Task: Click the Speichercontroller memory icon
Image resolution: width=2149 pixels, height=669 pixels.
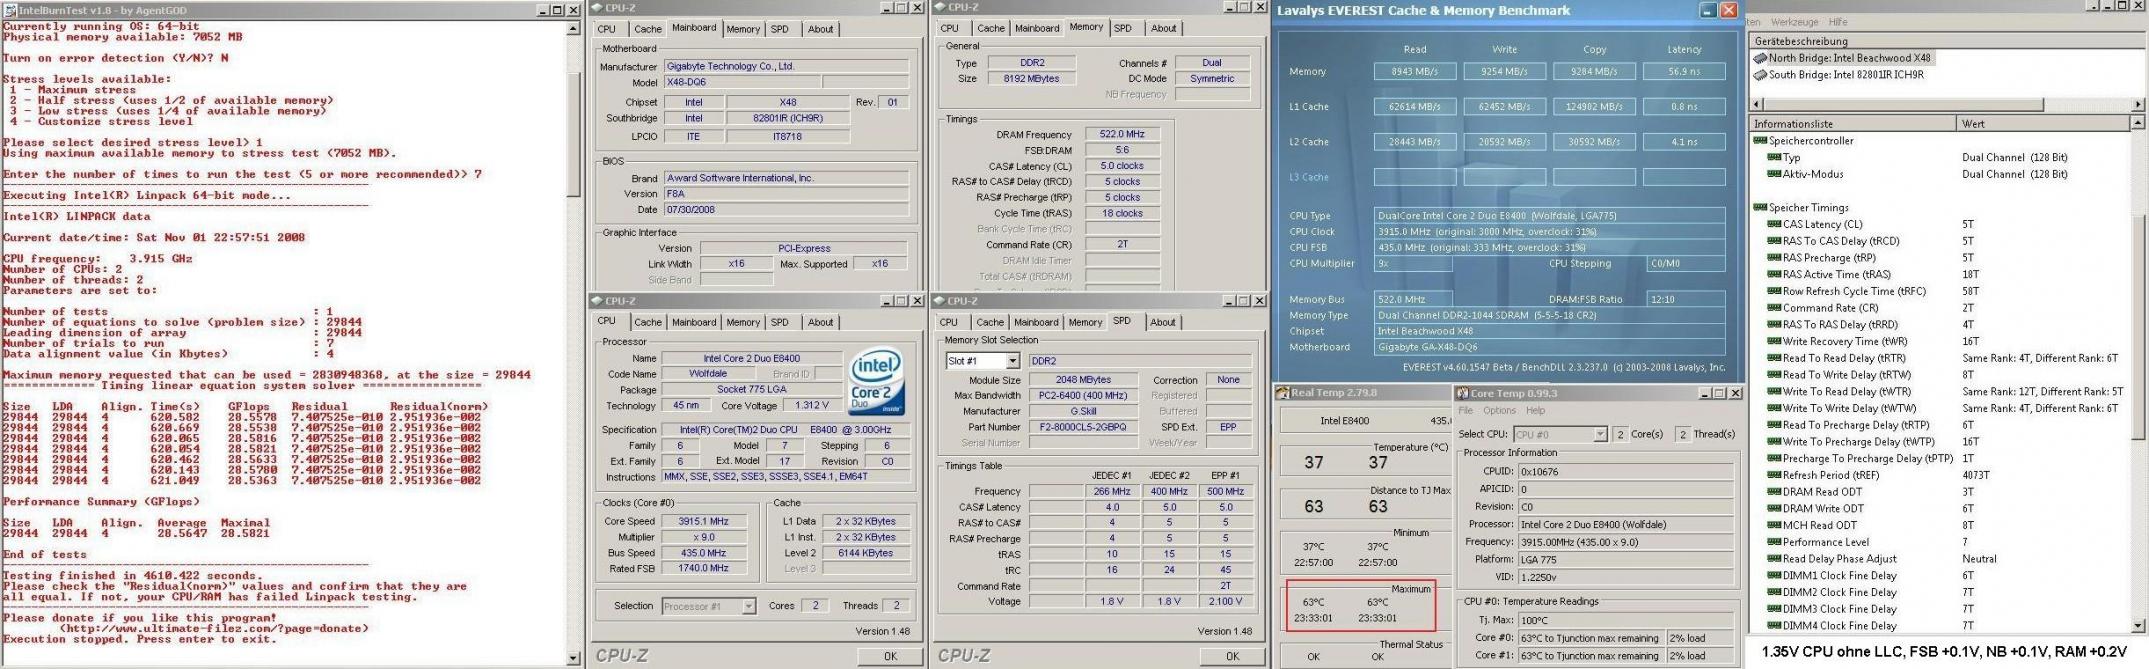Action: tap(1760, 141)
